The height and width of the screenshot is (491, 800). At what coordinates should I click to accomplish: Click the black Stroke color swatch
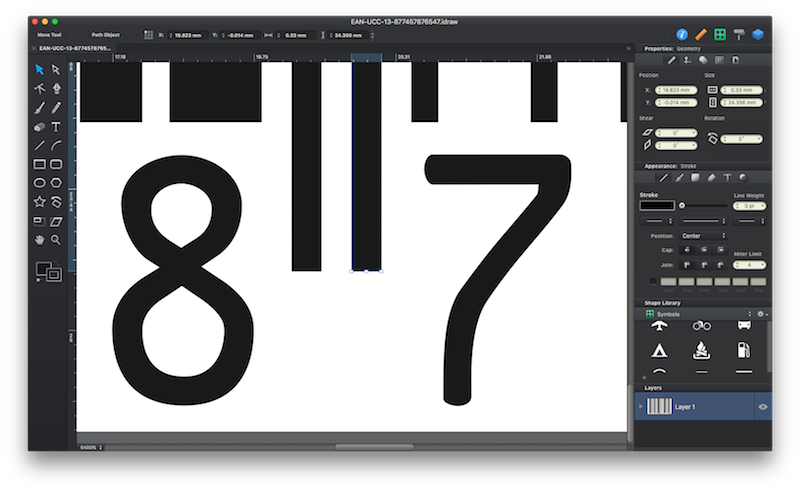(657, 205)
